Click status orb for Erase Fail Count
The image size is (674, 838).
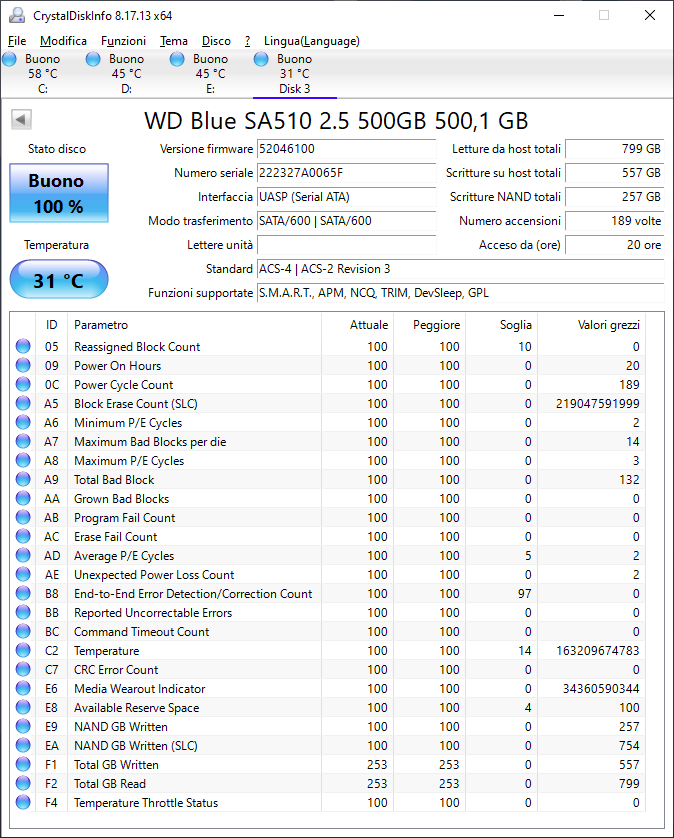(23, 537)
